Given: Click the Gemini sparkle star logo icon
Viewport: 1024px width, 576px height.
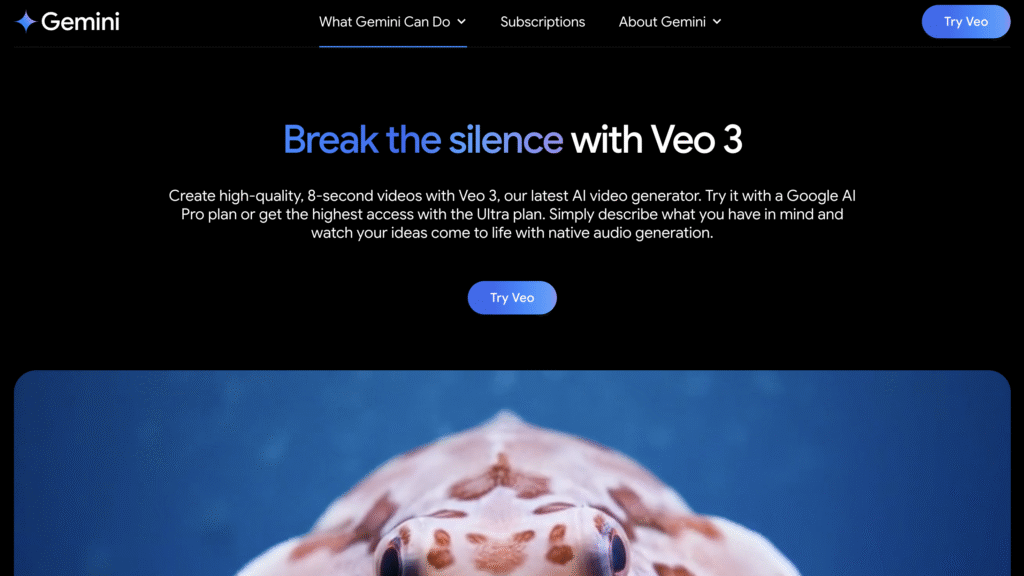Looking at the screenshot, I should pyautogui.click(x=25, y=22).
